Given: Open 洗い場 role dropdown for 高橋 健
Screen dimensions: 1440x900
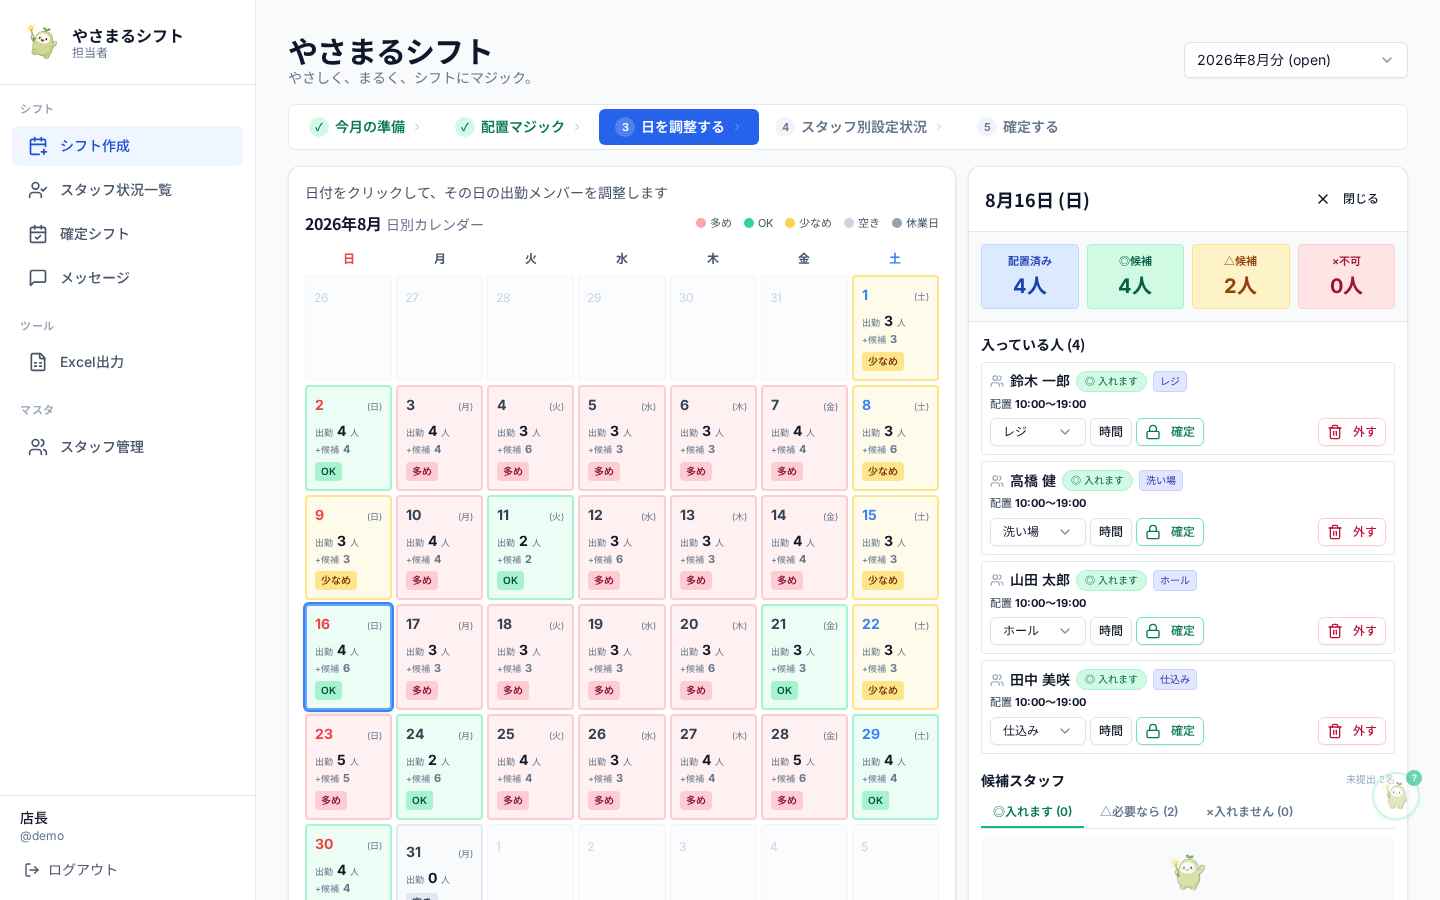Looking at the screenshot, I should 1038,532.
